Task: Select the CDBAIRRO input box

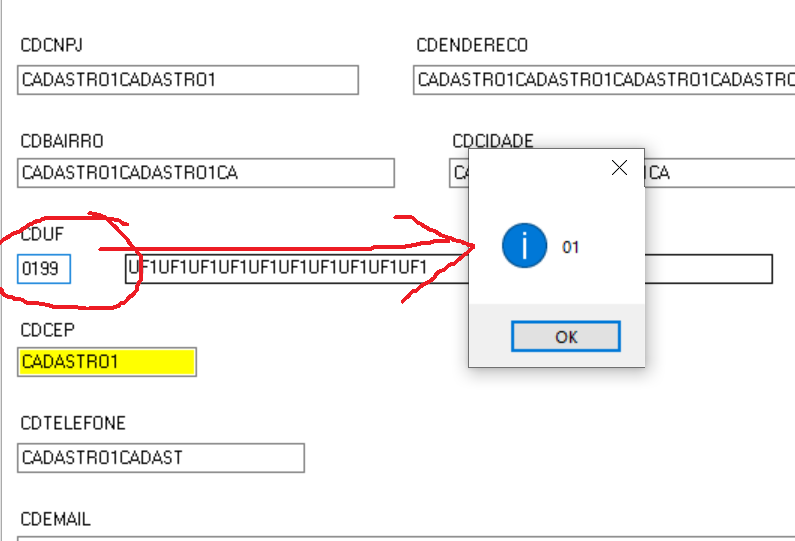Action: click(206, 173)
